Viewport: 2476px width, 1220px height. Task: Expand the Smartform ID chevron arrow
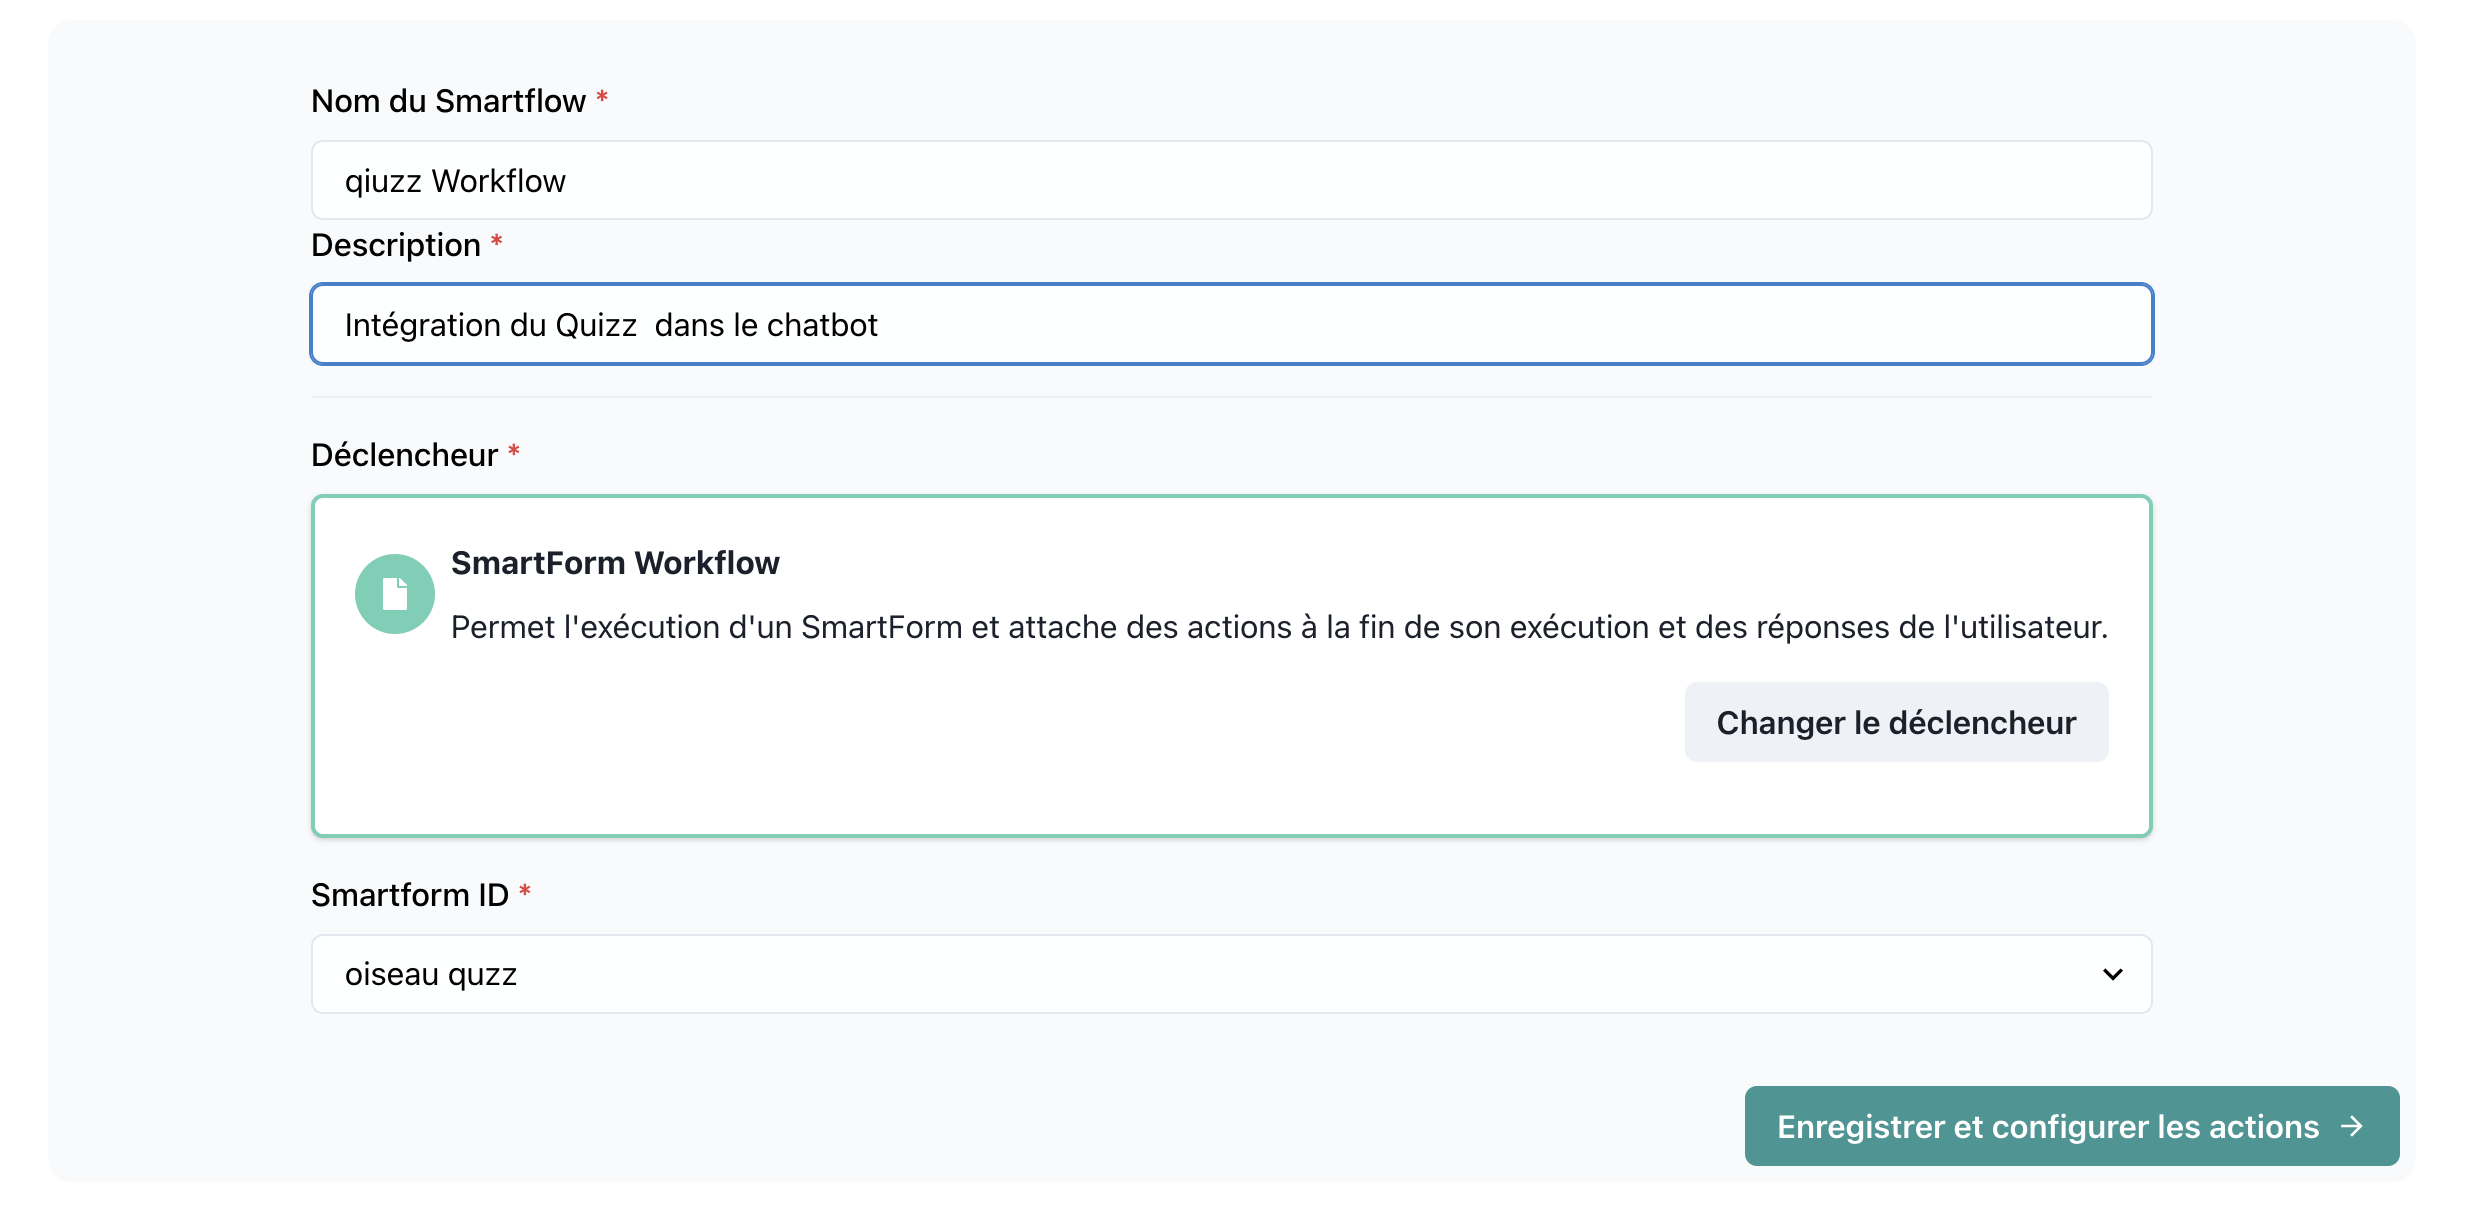pos(2112,974)
